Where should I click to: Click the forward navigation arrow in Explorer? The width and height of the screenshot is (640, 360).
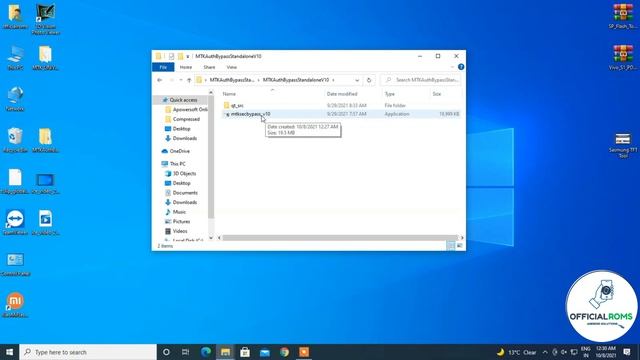[171, 80]
